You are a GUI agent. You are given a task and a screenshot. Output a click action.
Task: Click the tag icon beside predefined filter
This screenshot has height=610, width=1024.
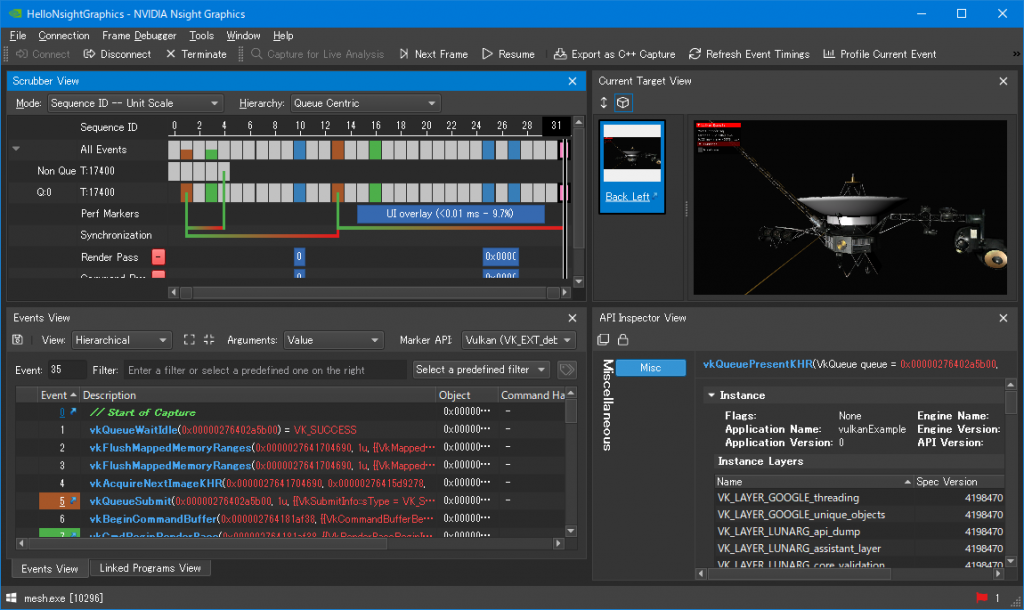567,370
